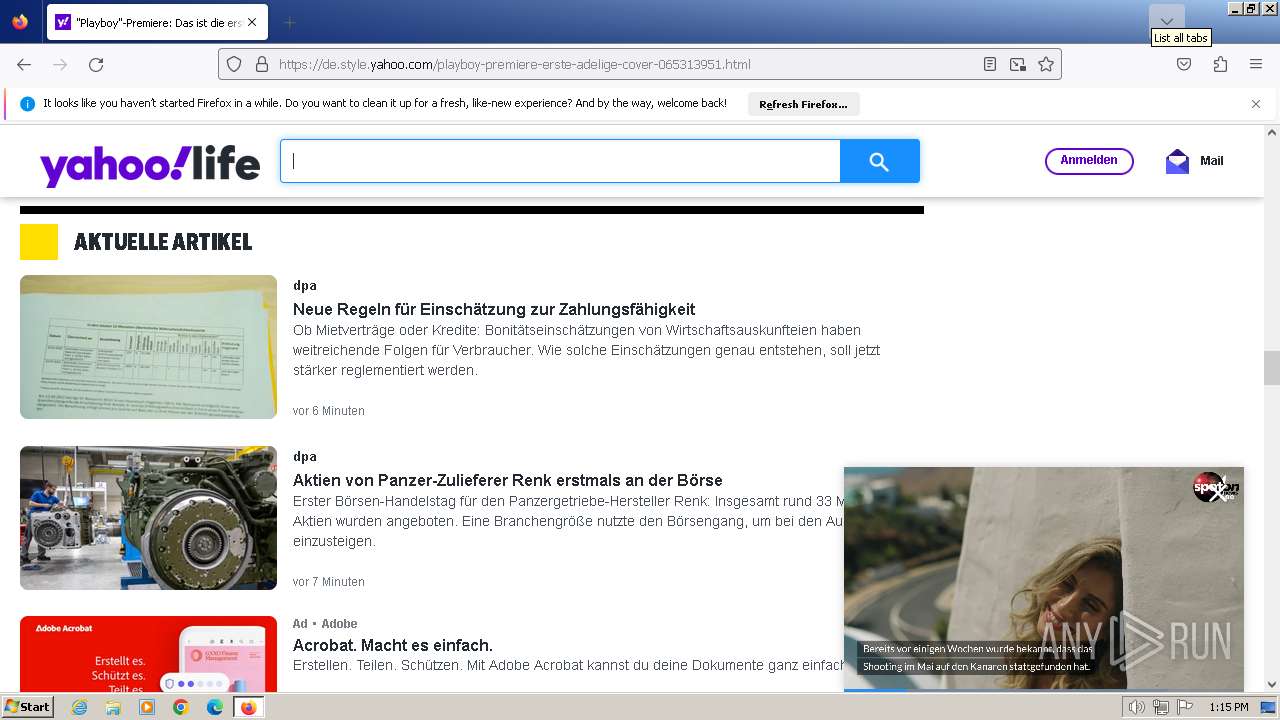Select the "Playboy"-Premiere tab
The height and width of the screenshot is (720, 1280).
pos(157,22)
